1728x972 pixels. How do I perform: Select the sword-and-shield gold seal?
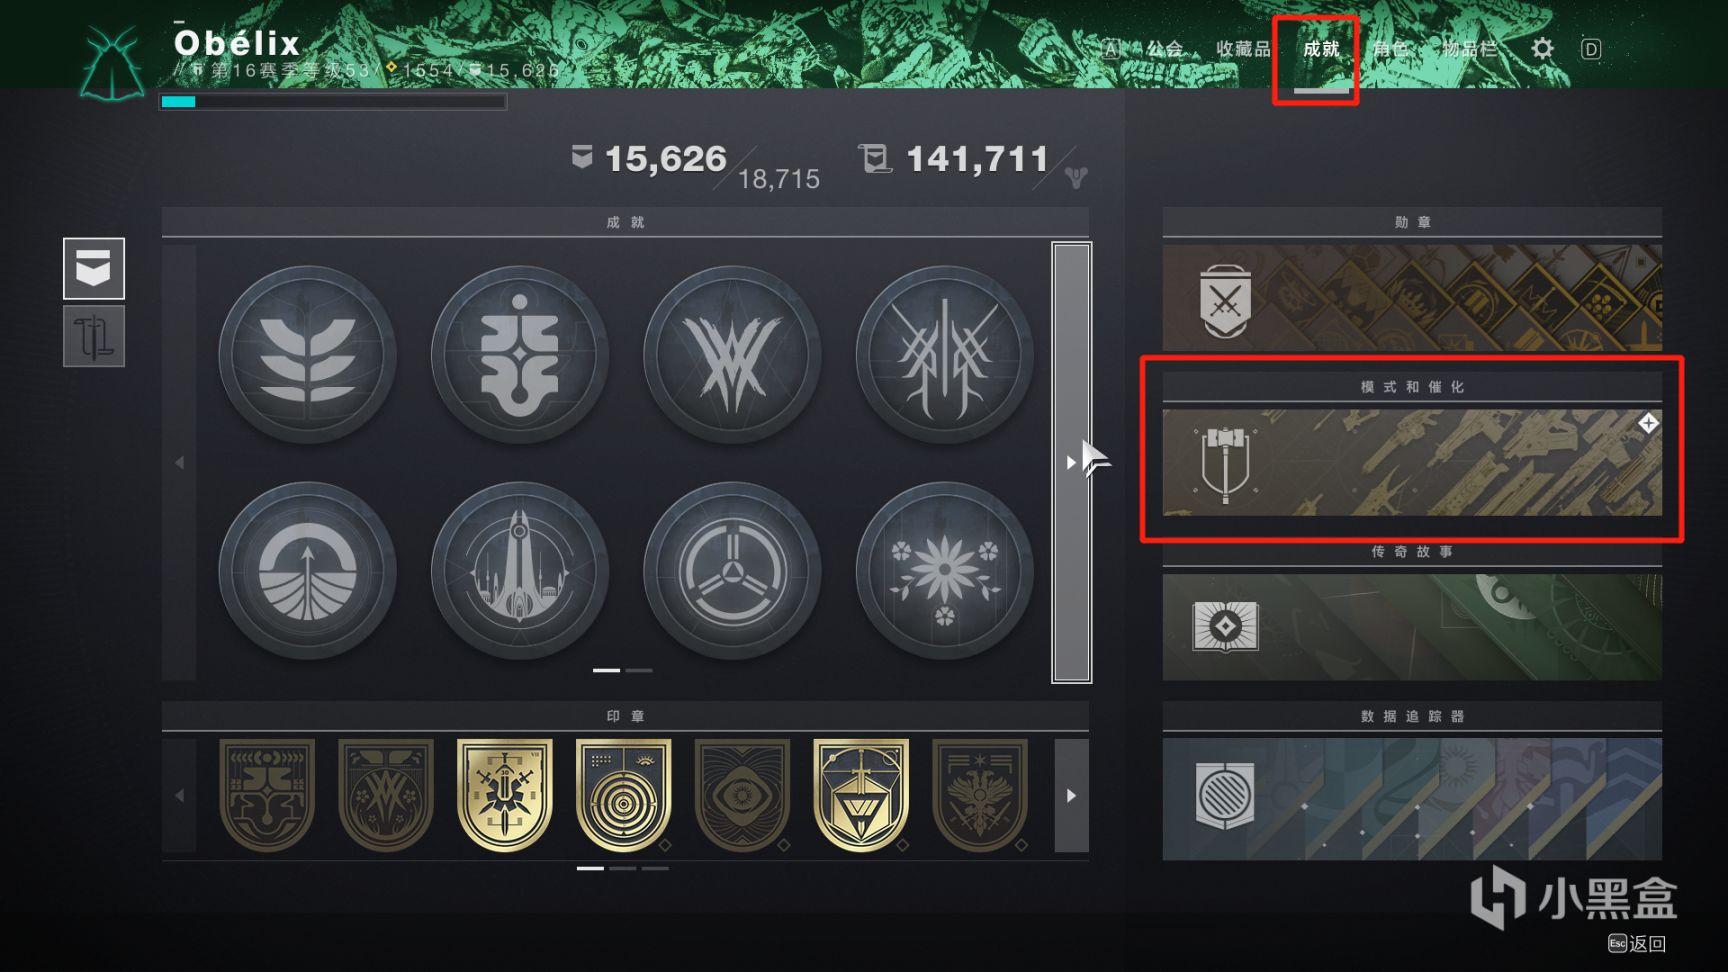[x=861, y=795]
